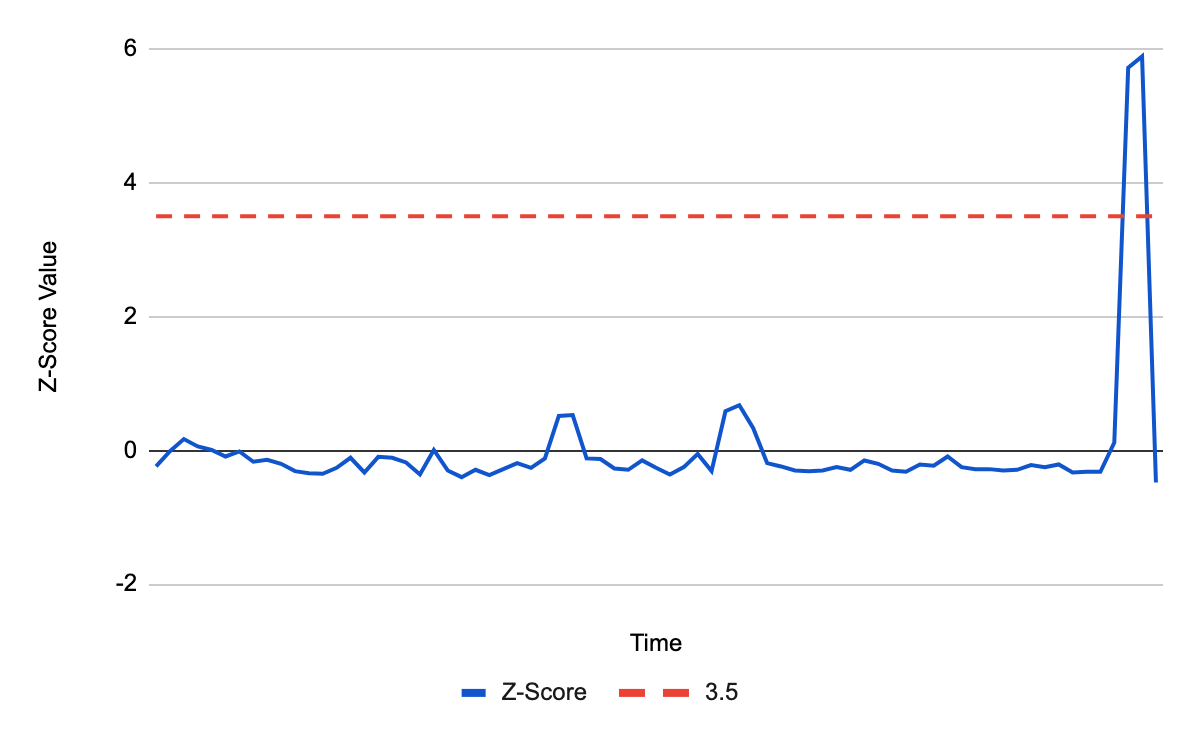The height and width of the screenshot is (742, 1200).
Task: Click the Z-Score Value vertical axis title
Action: point(49,315)
